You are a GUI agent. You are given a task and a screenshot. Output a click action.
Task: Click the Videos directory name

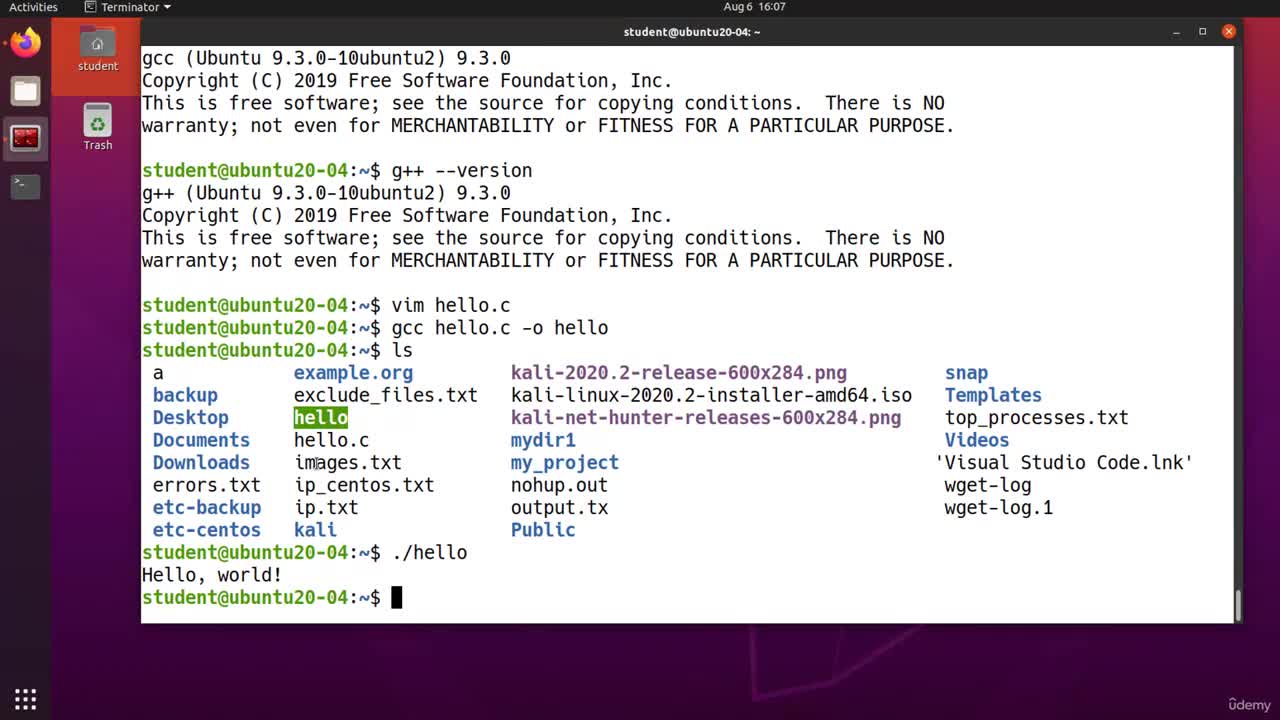(977, 440)
